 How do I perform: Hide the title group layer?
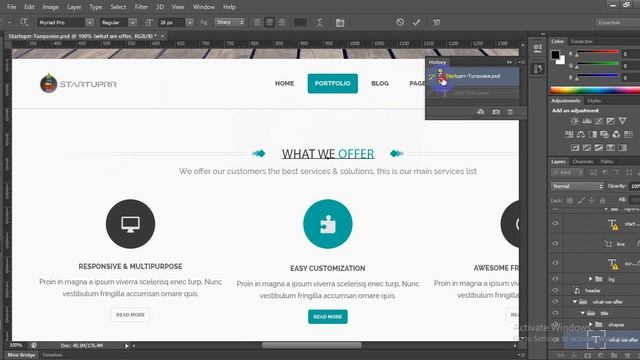click(555, 313)
